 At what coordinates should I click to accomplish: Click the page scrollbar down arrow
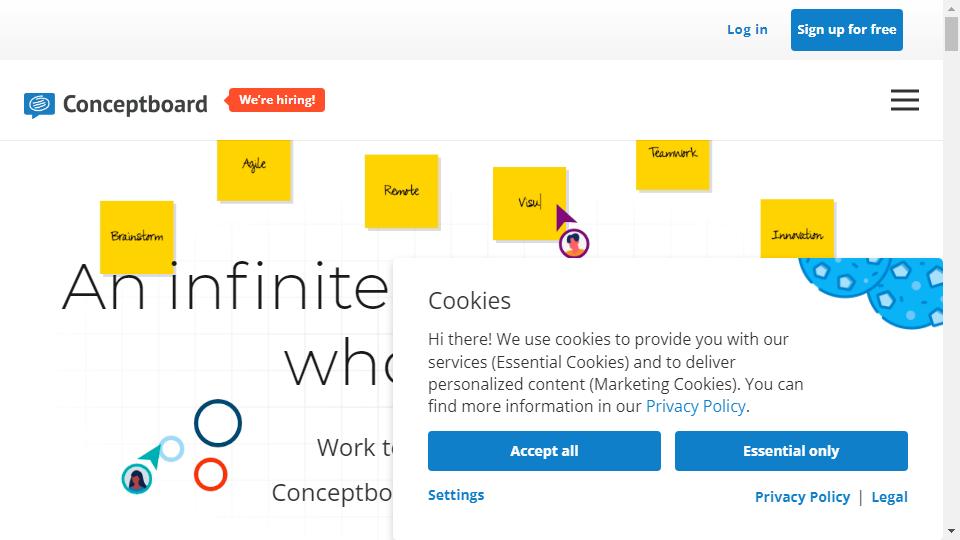coord(951,531)
